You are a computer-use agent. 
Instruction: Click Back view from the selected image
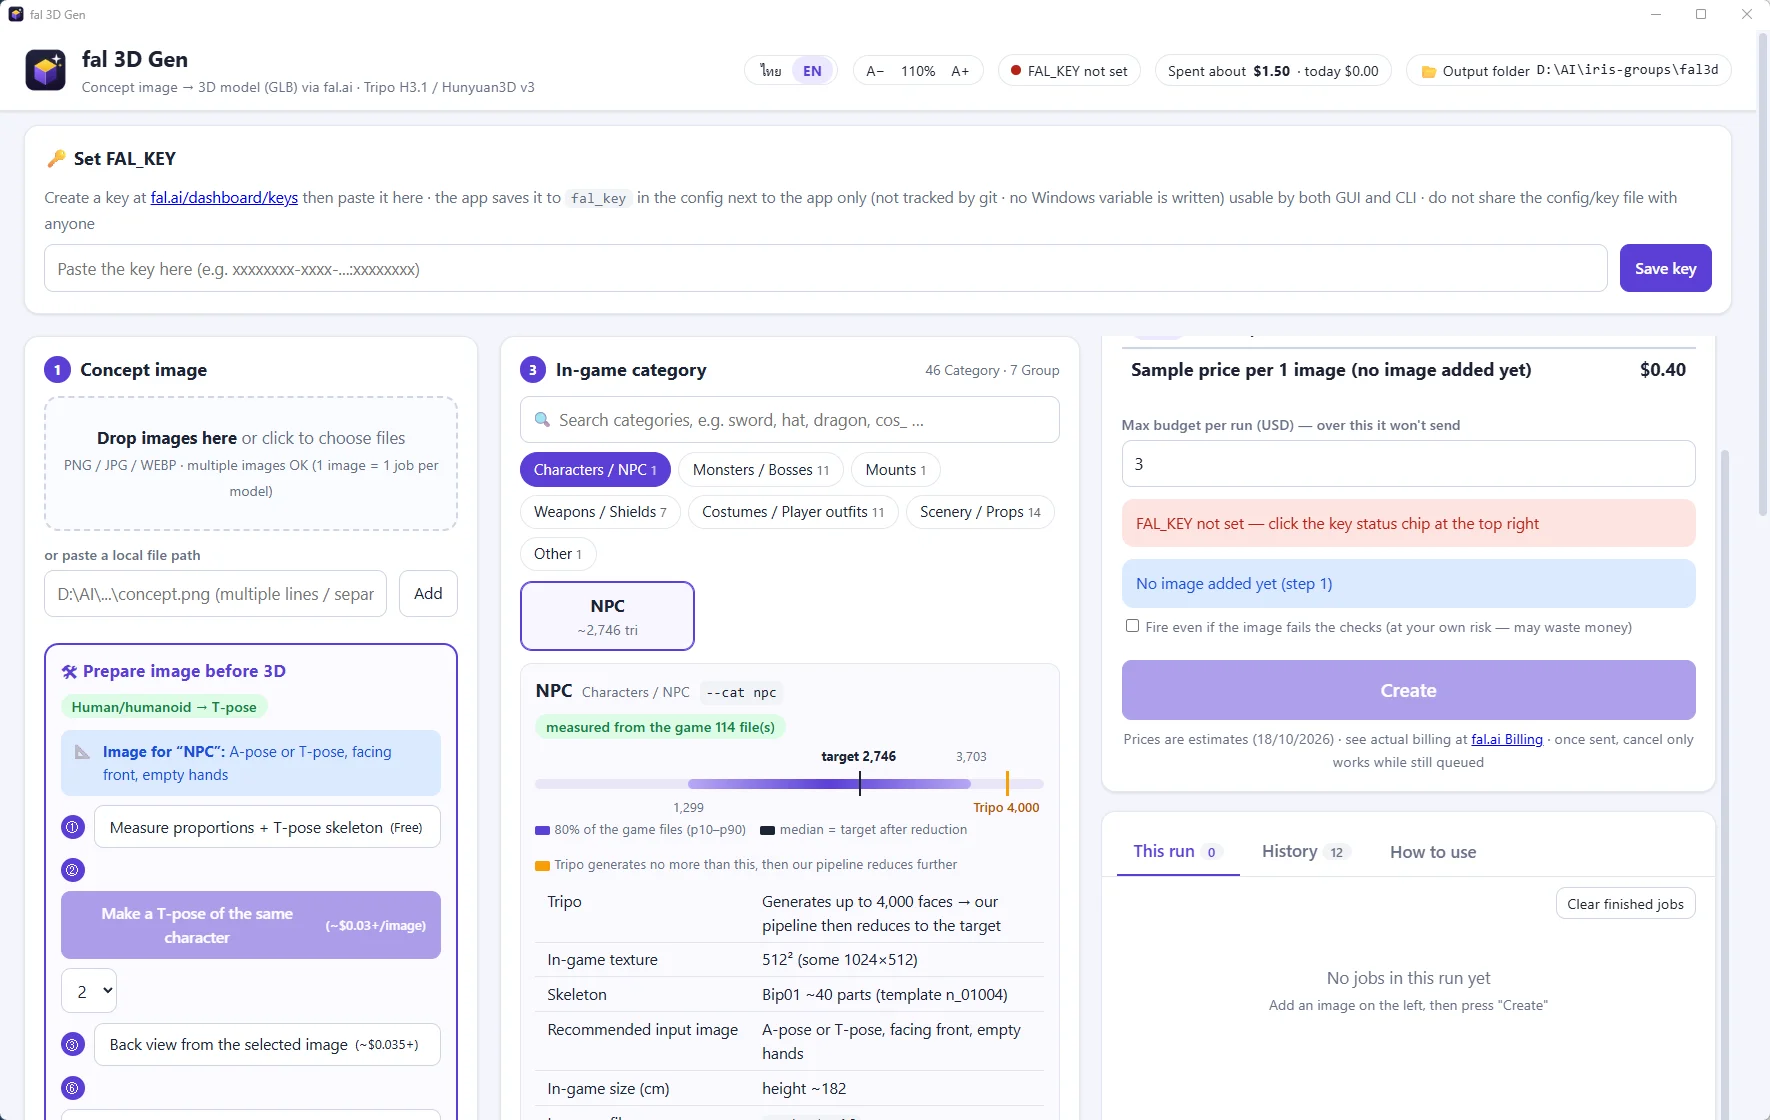(267, 1044)
